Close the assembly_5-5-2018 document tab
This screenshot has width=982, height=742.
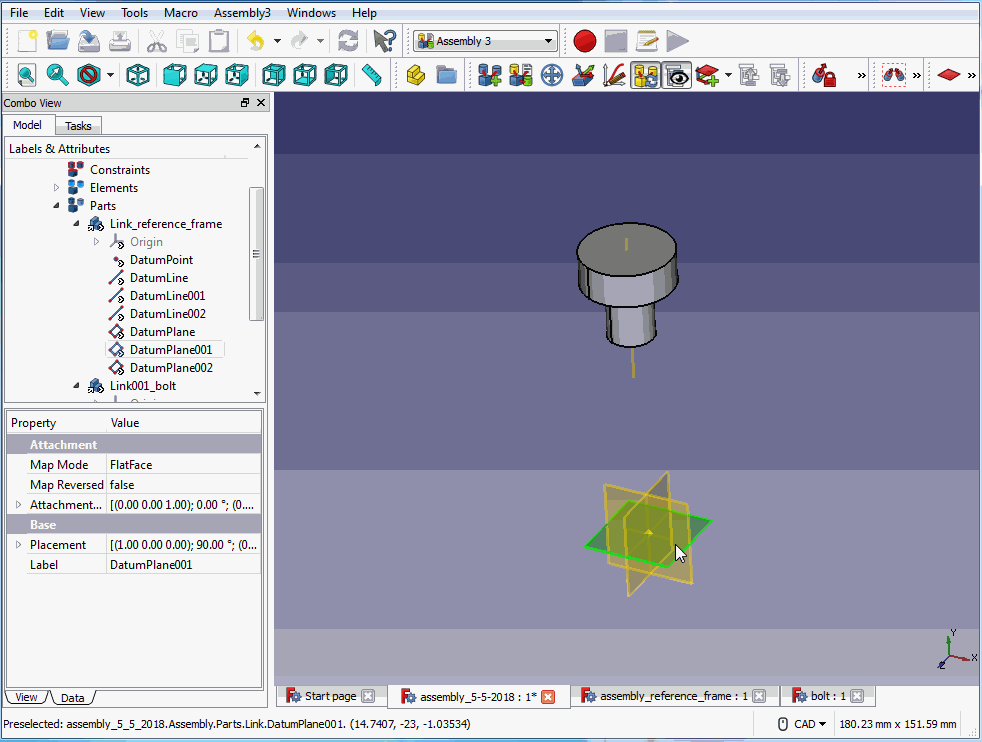pyautogui.click(x=548, y=697)
